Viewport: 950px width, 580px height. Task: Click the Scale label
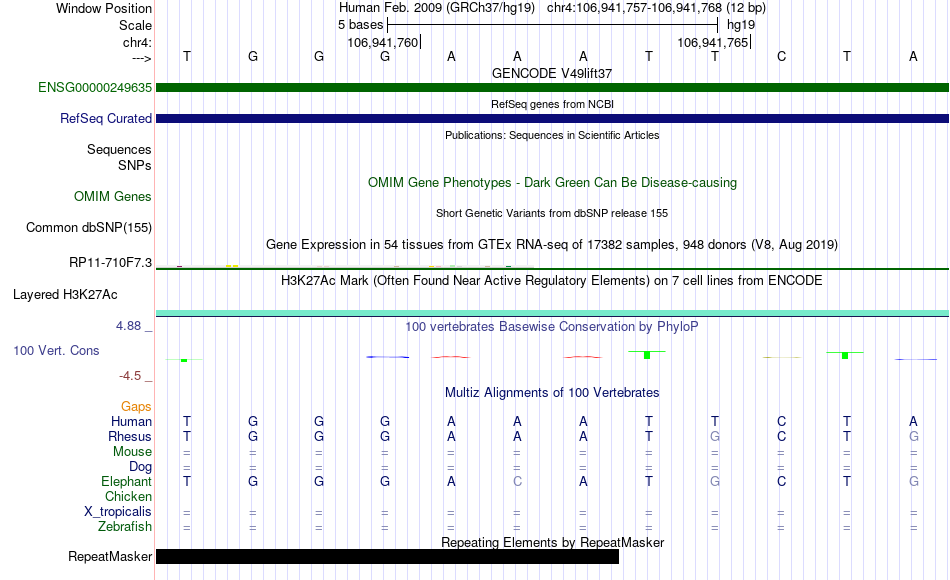[135, 25]
